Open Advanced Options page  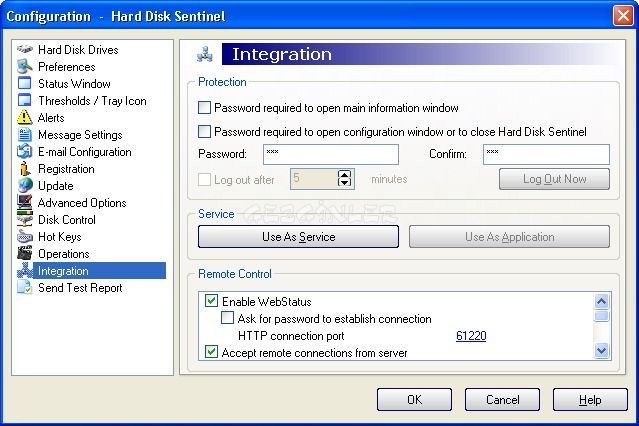(82, 203)
